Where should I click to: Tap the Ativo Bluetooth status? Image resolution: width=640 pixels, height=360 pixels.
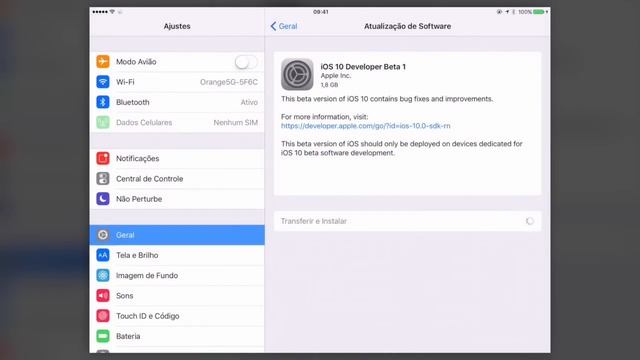pyautogui.click(x=249, y=102)
